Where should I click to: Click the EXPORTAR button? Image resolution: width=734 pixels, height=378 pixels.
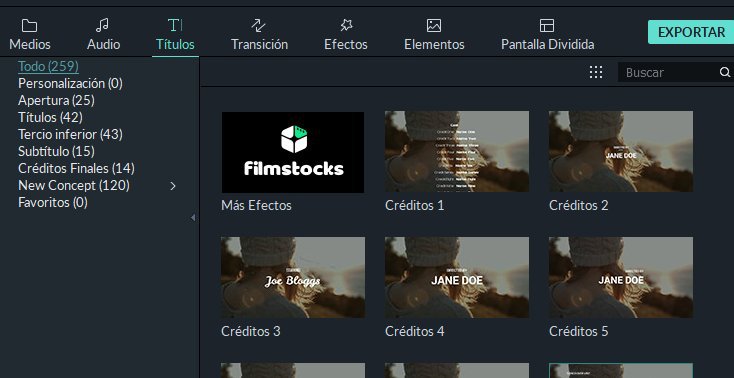691,32
